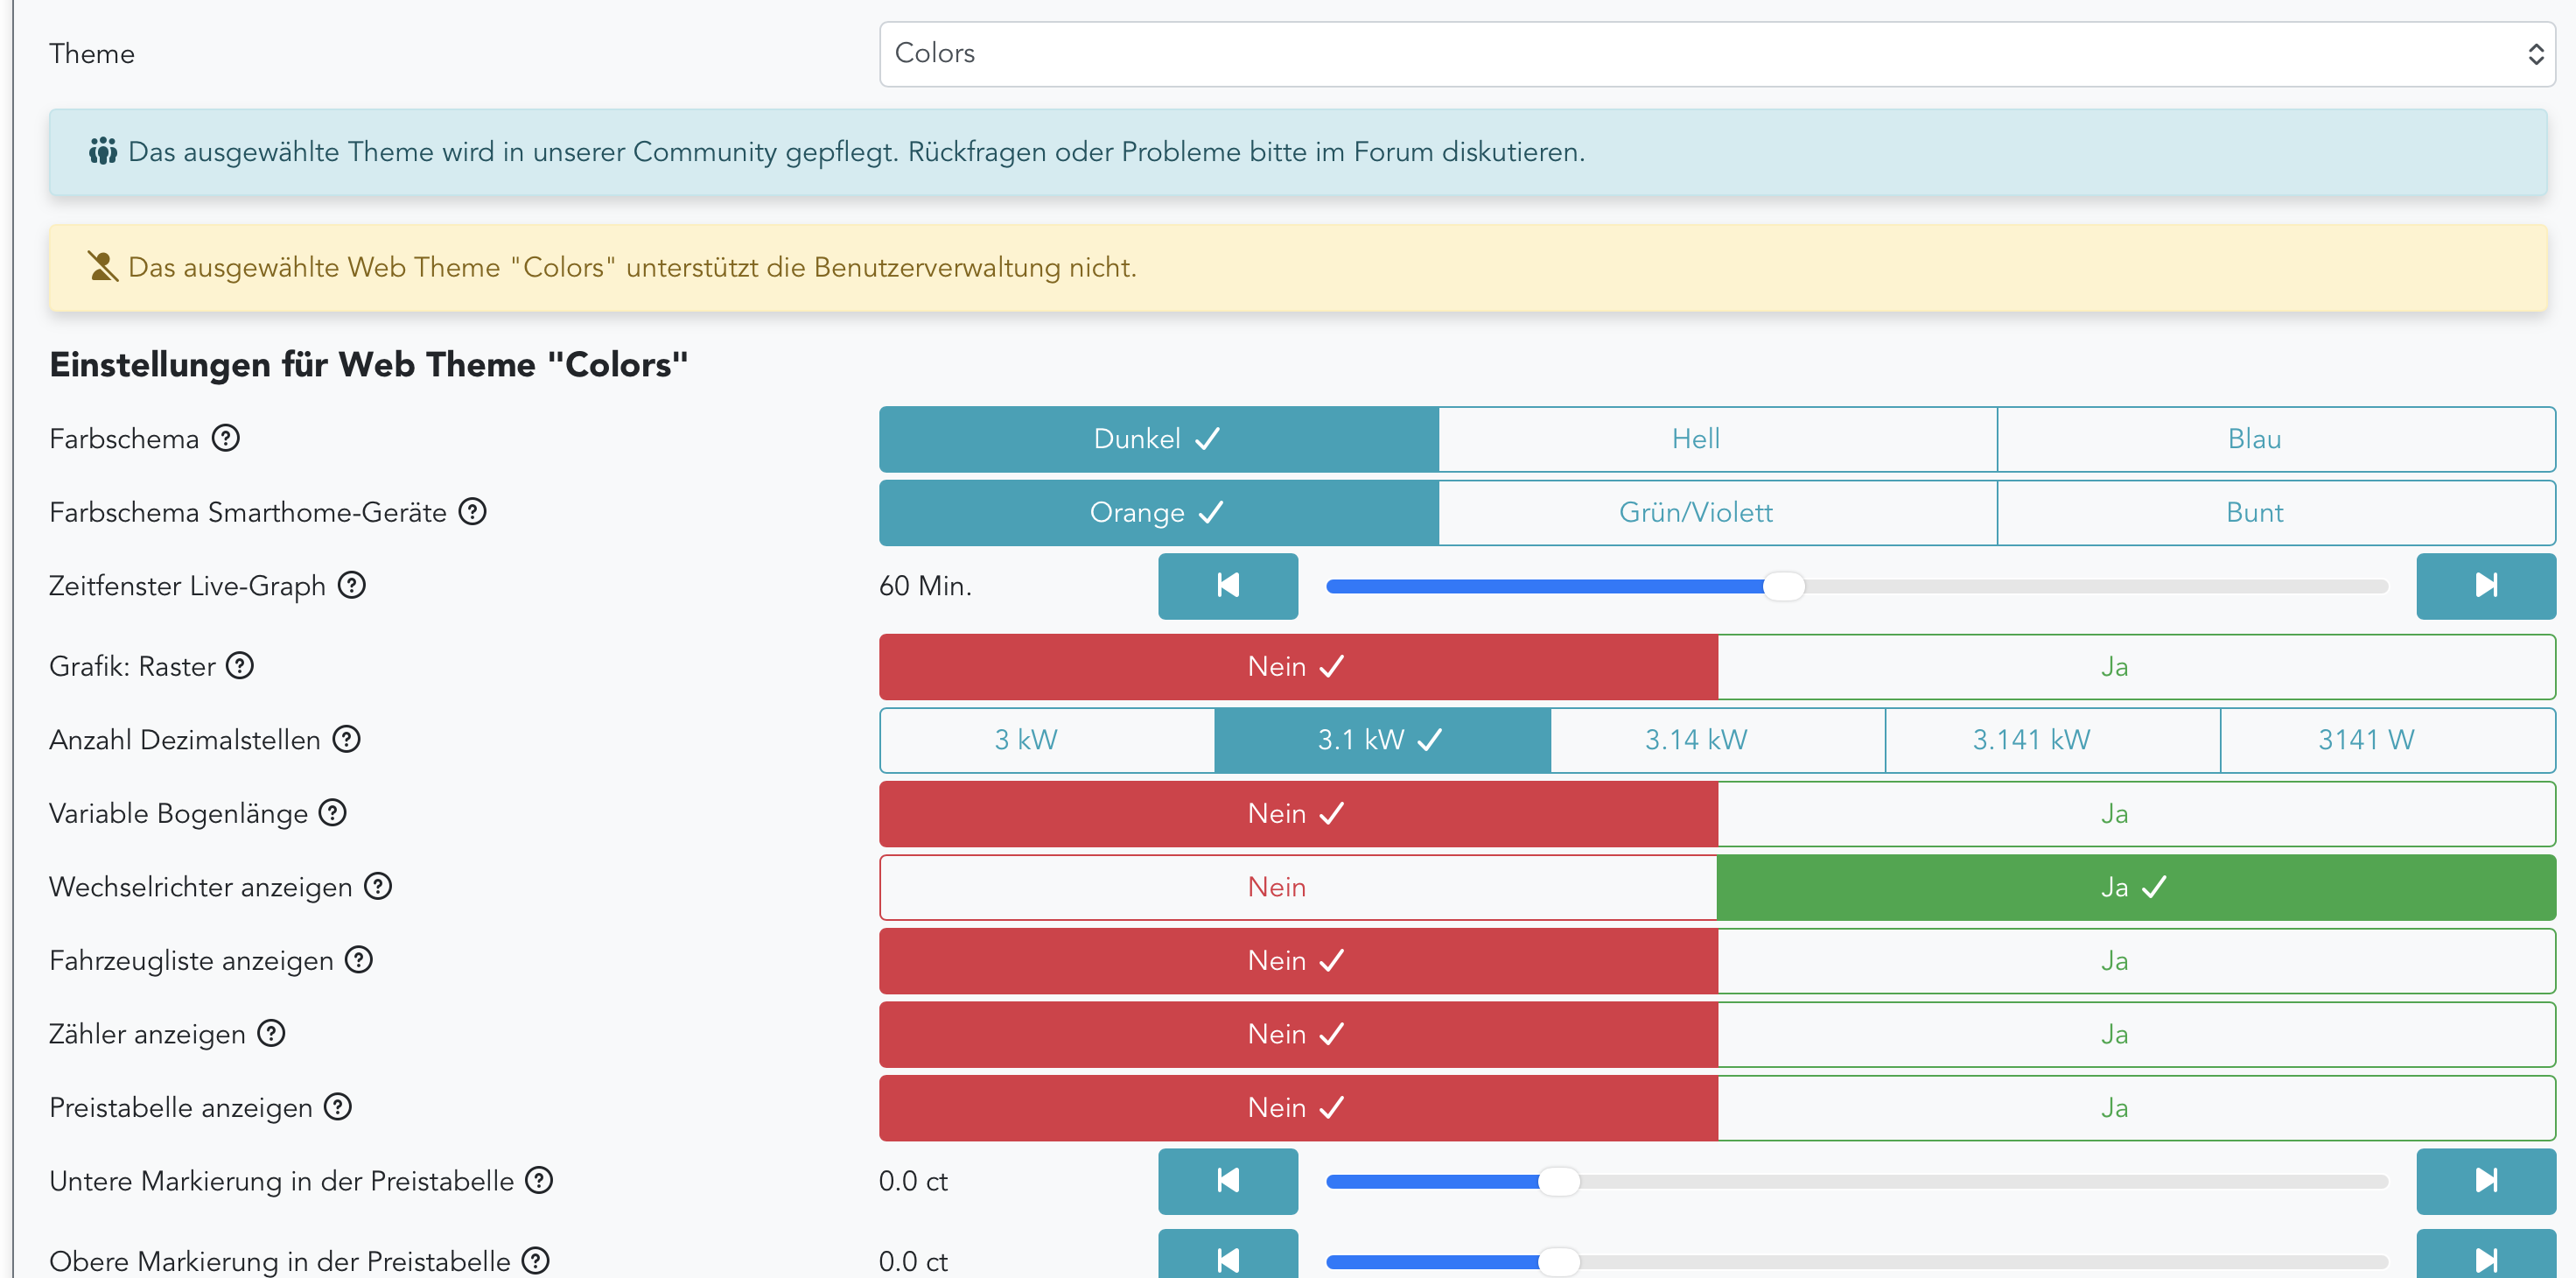Click the Zeitfenster Live-Graph slider handle

pos(1783,586)
